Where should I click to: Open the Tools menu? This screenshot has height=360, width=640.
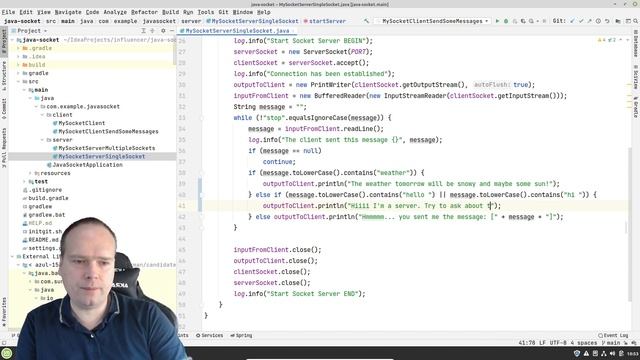205,12
